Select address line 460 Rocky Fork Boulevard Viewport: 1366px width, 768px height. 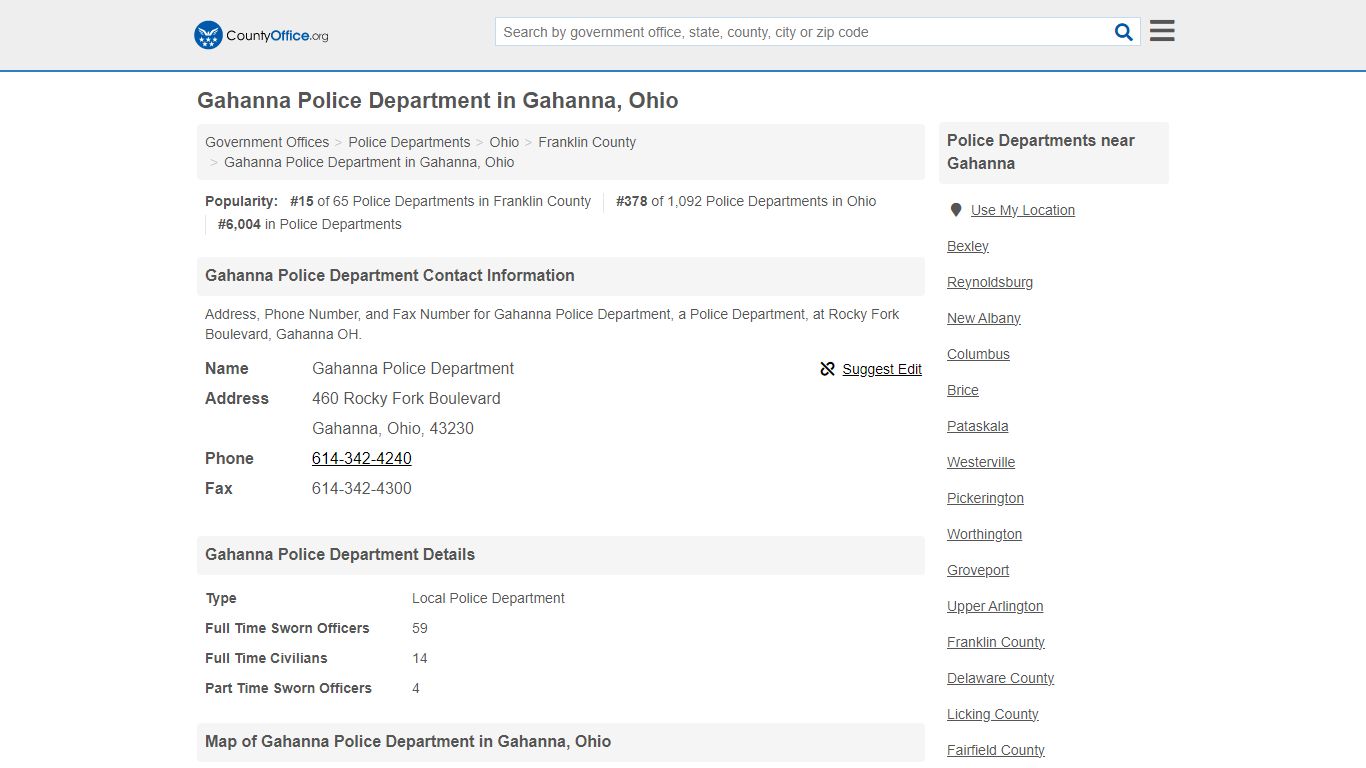point(406,398)
